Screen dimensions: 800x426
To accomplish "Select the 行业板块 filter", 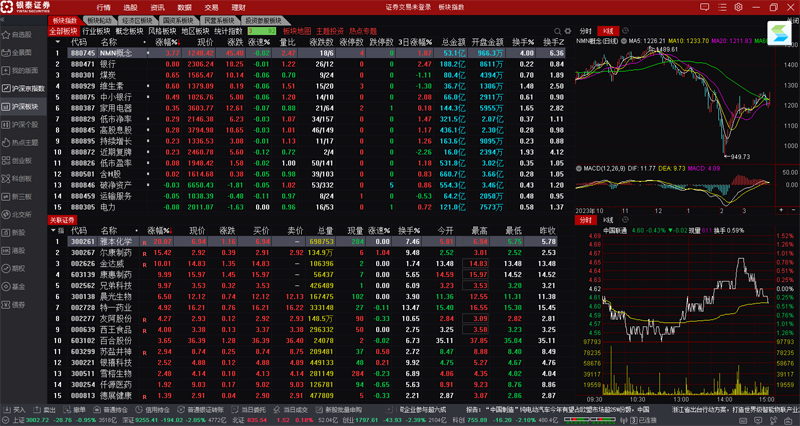I will (x=96, y=31).
